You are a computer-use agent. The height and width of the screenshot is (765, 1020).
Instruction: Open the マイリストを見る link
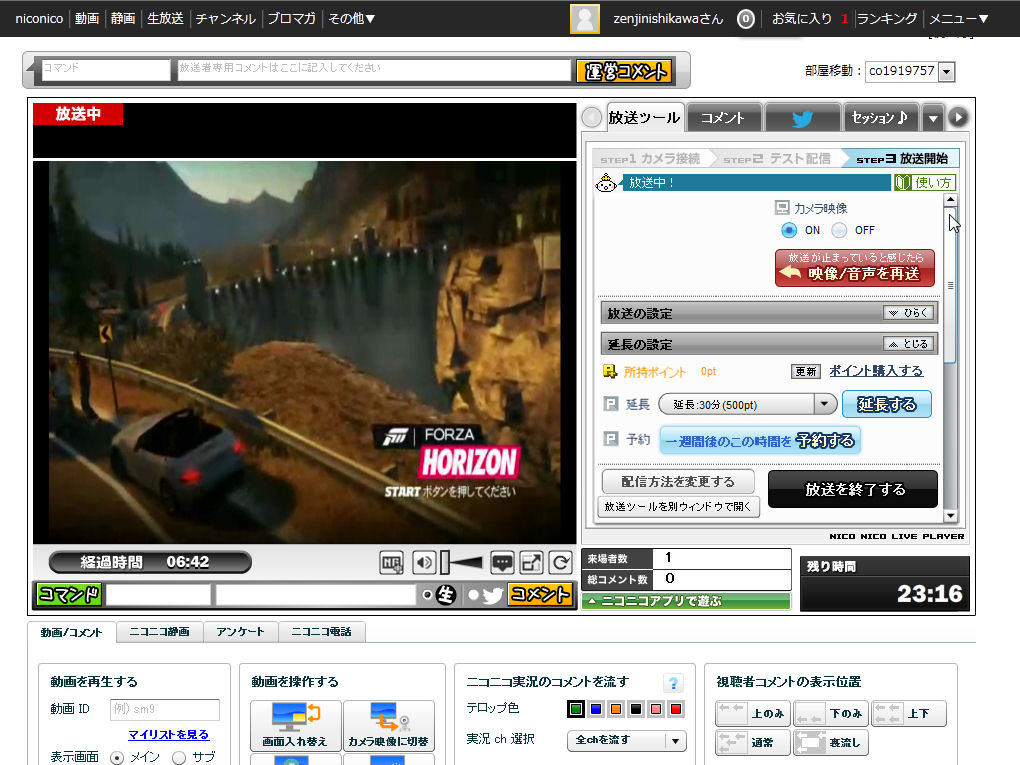168,734
